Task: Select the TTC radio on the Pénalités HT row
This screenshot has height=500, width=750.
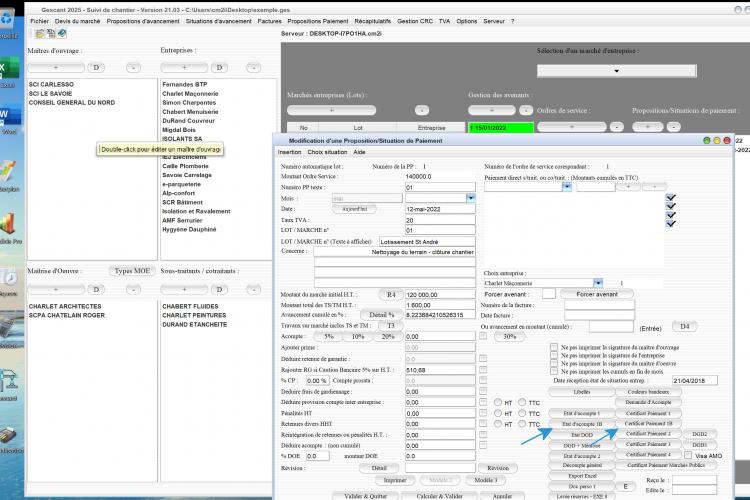Action: 522,413
